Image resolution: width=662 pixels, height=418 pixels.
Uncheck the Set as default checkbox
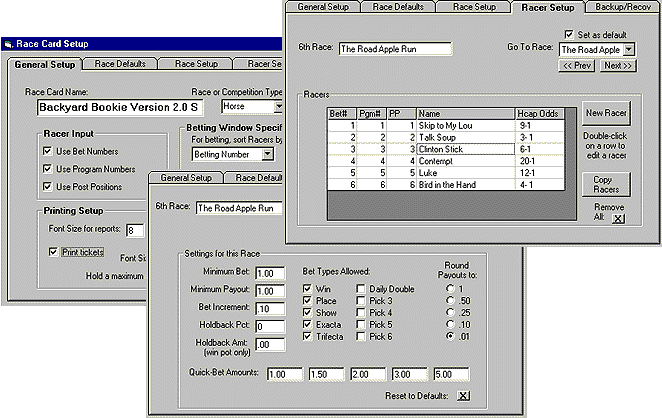pos(569,34)
